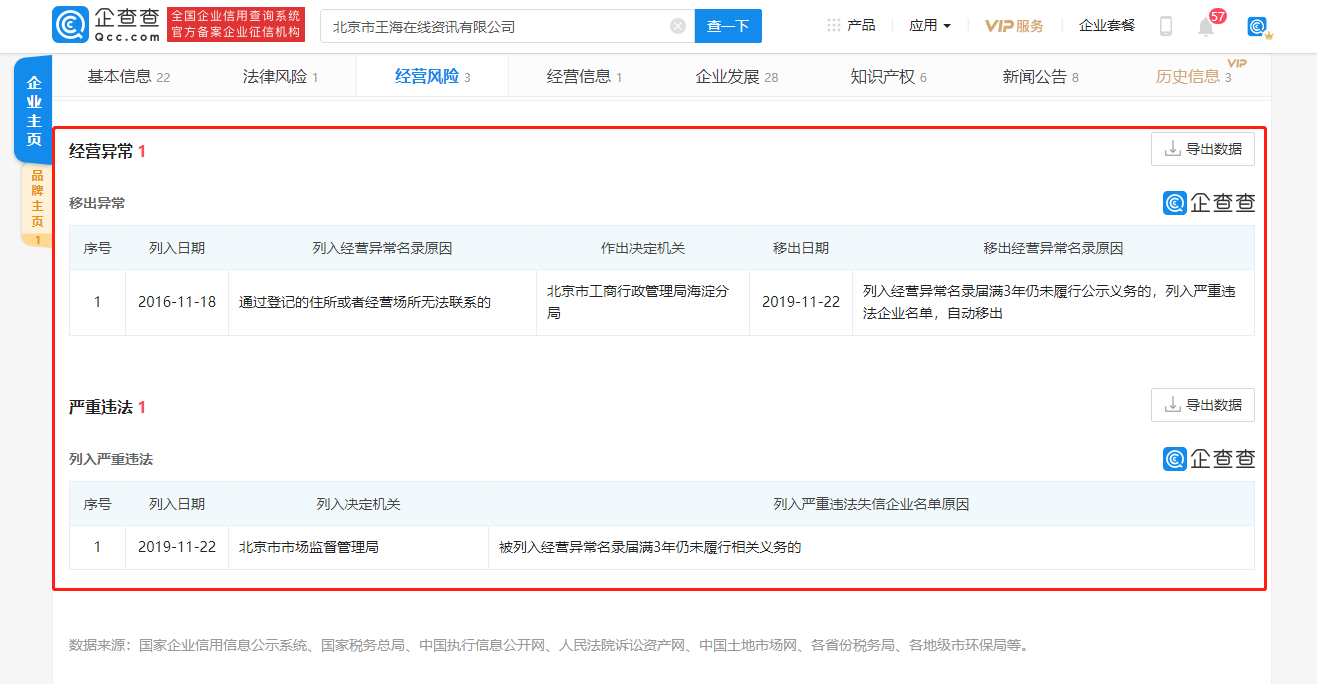Switch to 法律风险 tab
Screen dimensions: 1317x684
pyautogui.click(x=280, y=76)
